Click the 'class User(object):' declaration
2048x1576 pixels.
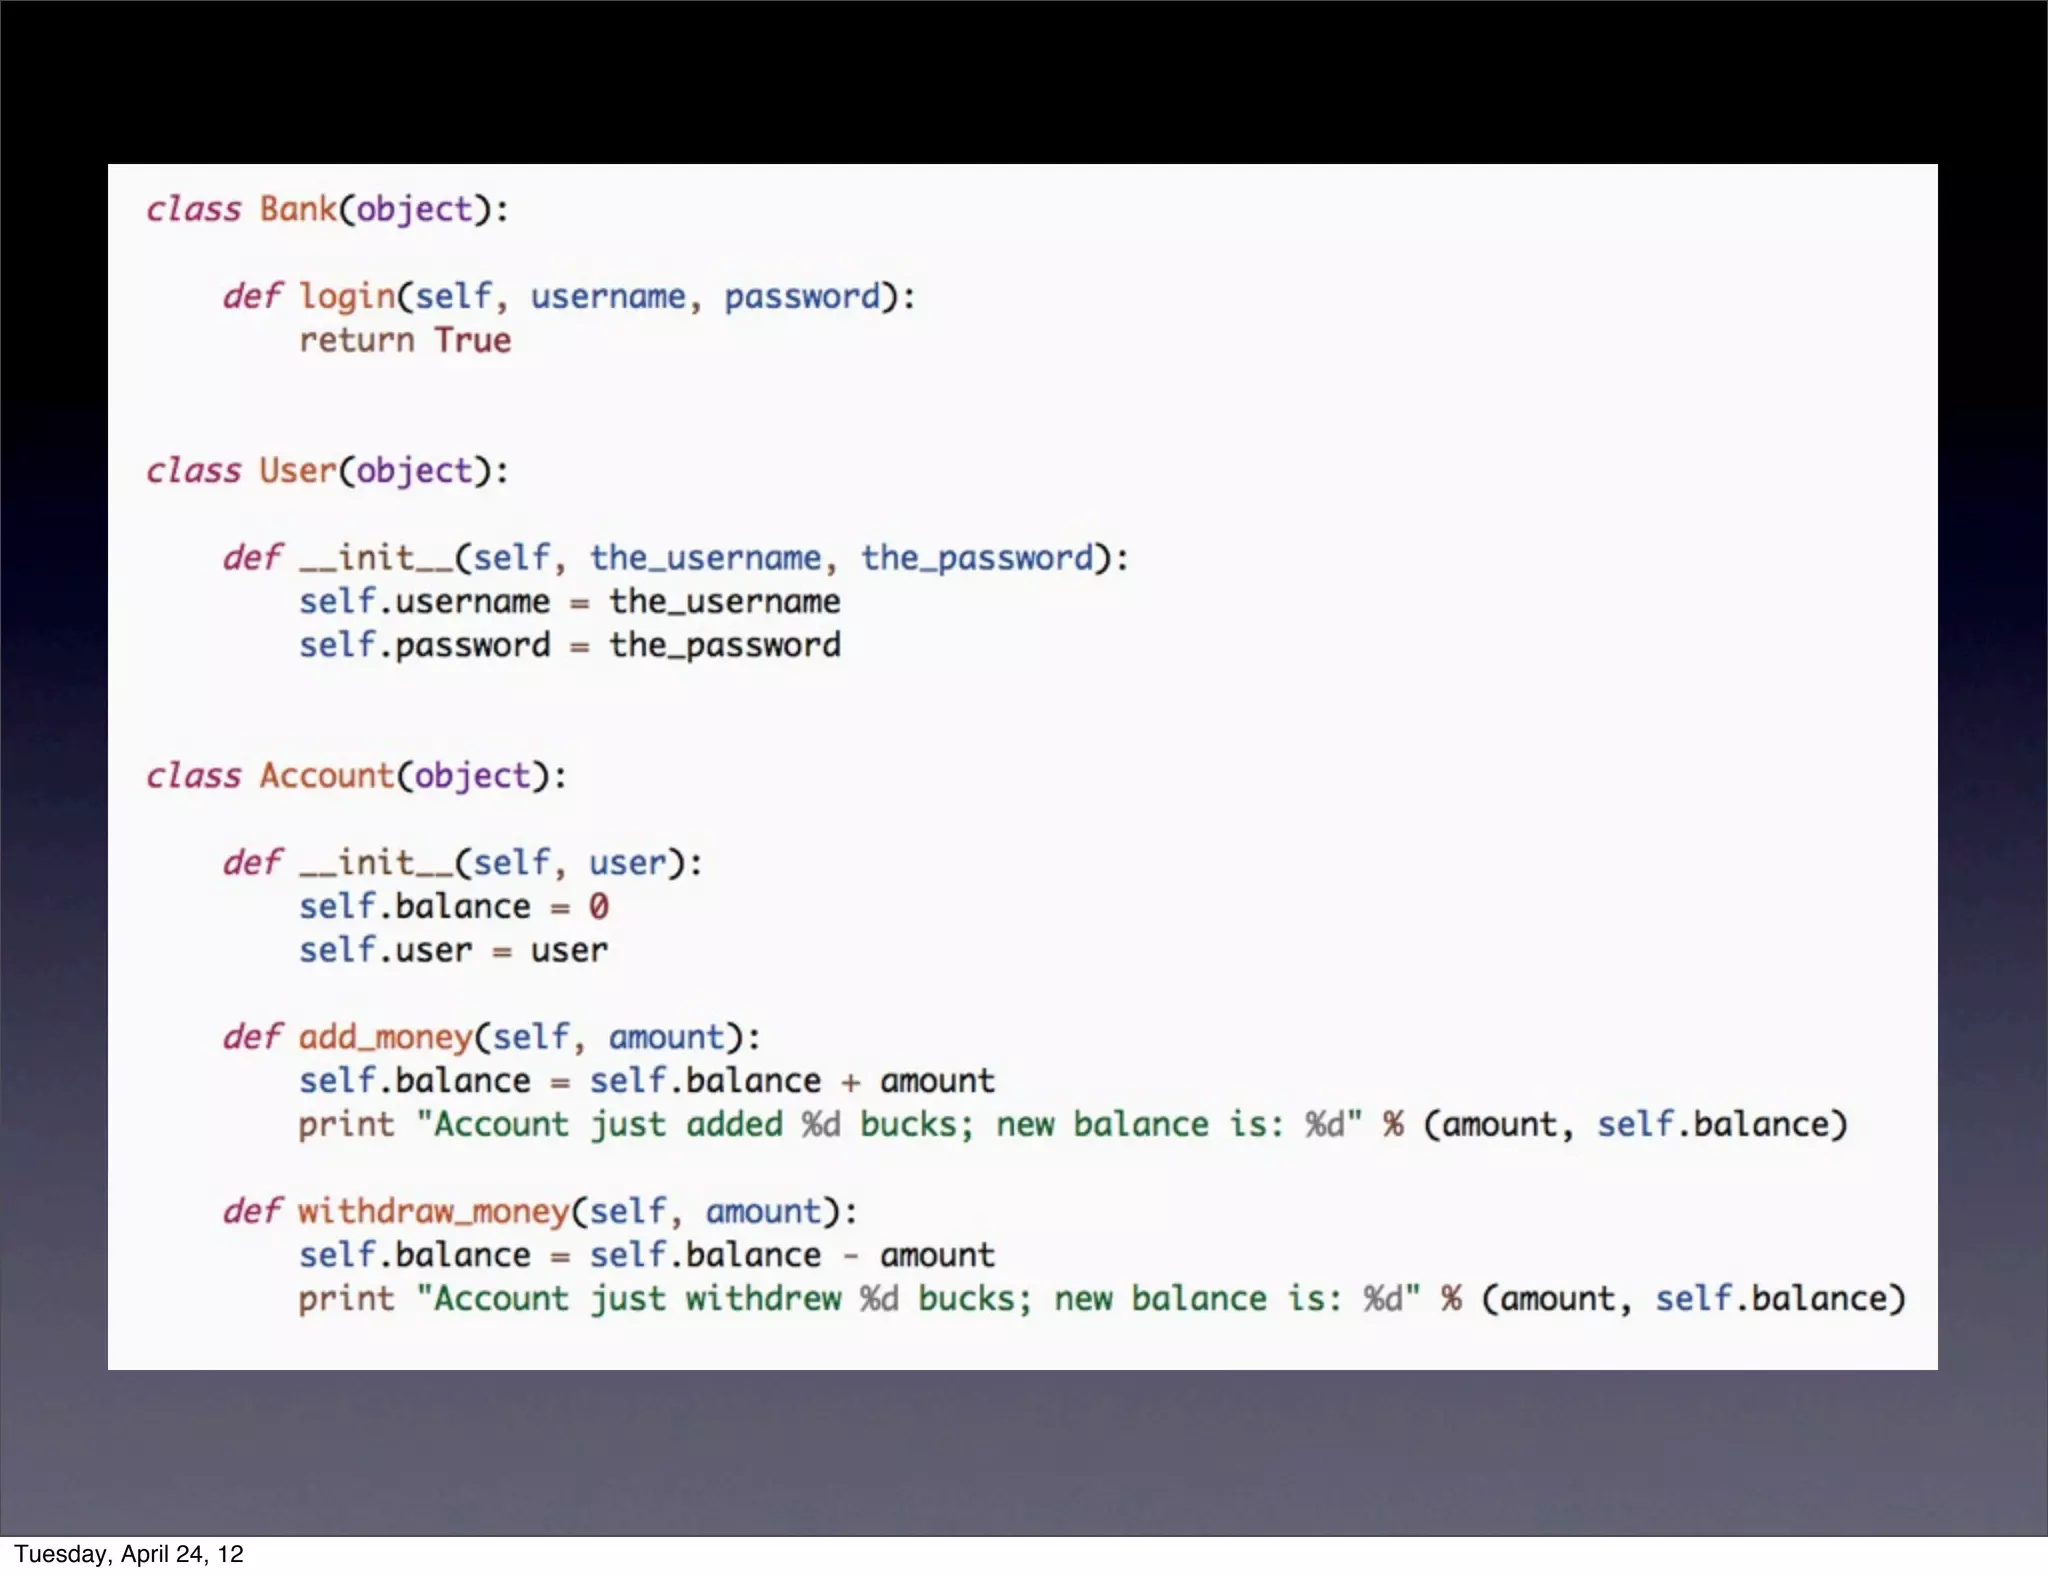click(x=327, y=470)
